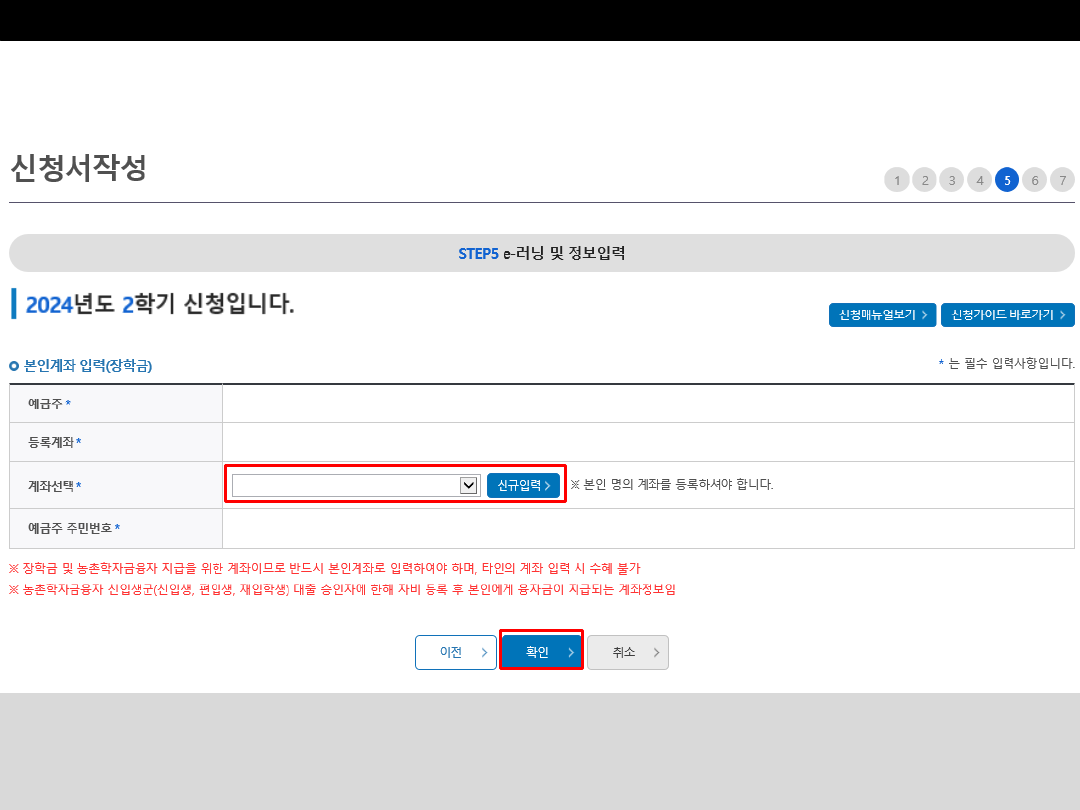Click the 2024년도 2학기 신청입니다 heading
This screenshot has width=1080, height=810.
(160, 304)
